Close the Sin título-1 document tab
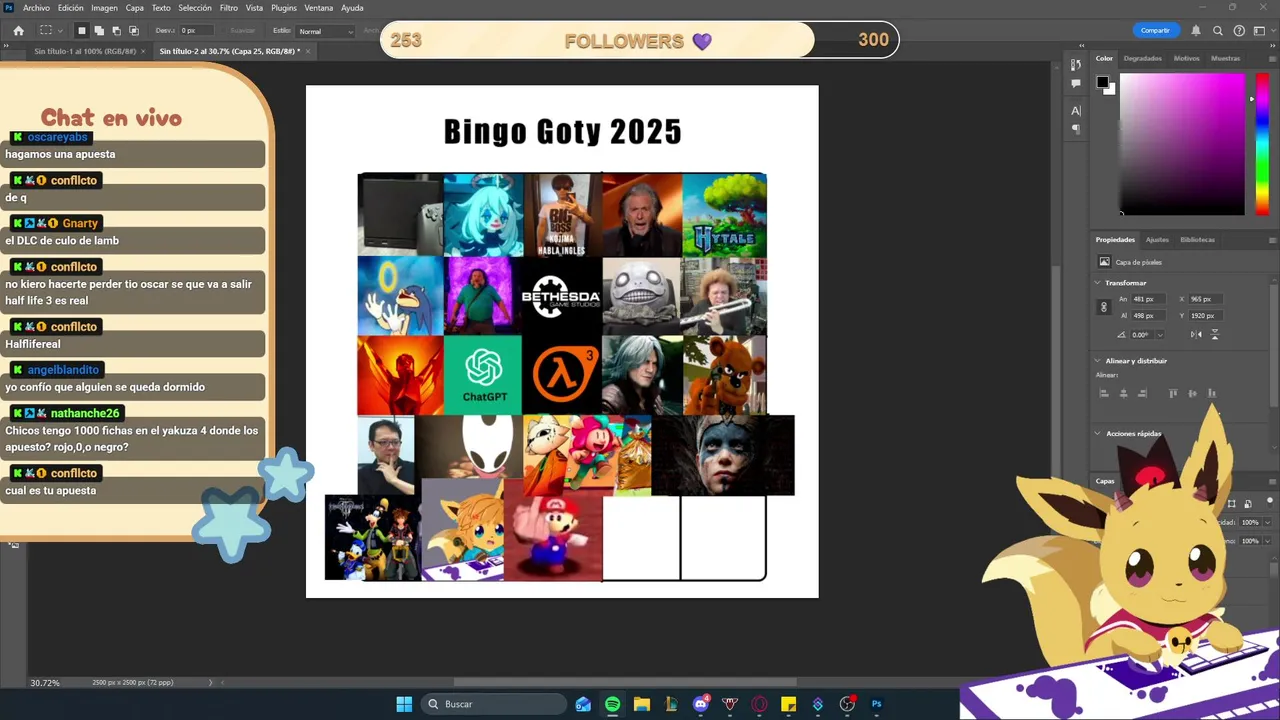Screen dimensions: 1280x720 [x=143, y=51]
